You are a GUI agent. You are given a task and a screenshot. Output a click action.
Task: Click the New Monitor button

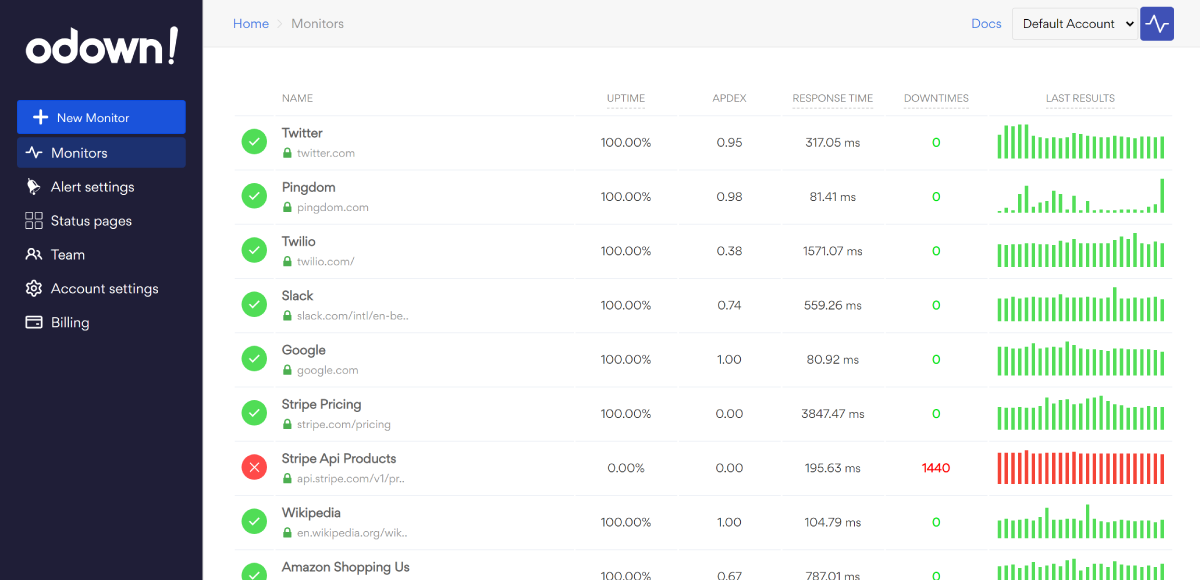[x=101, y=118]
